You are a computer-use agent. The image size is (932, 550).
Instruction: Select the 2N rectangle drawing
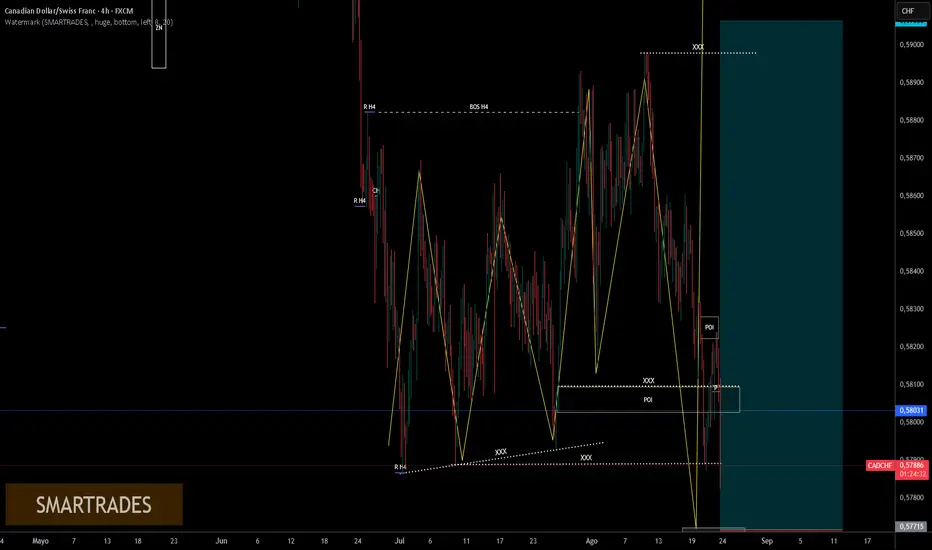(159, 34)
